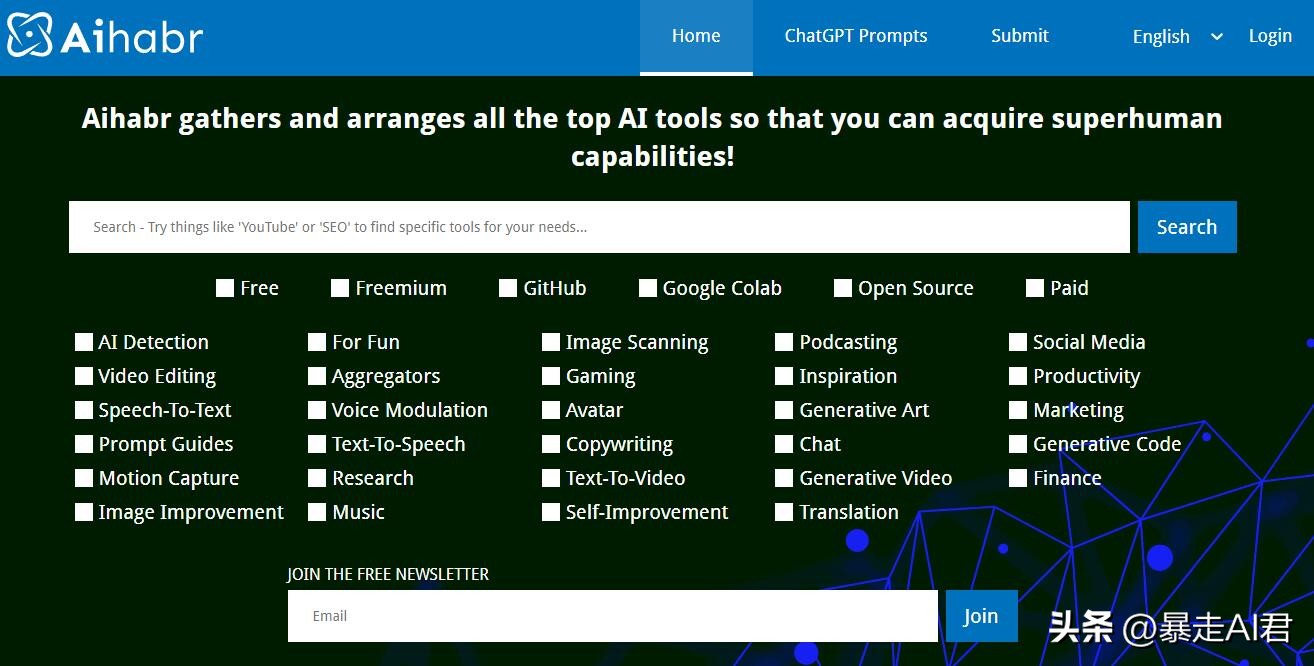Select the Music category checkbox

(317, 513)
